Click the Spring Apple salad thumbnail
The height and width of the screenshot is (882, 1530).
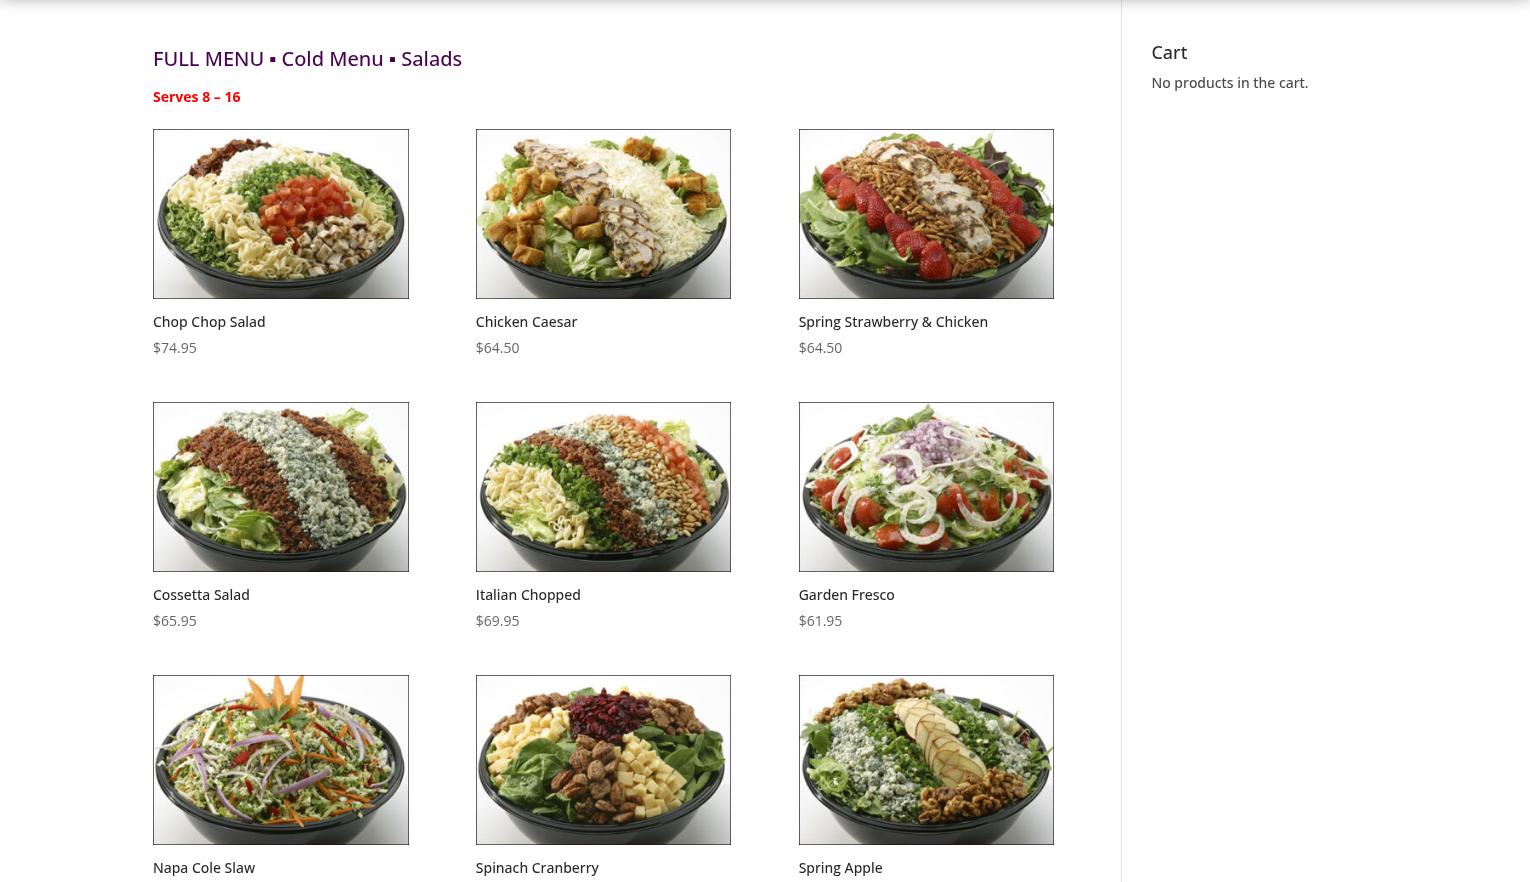click(926, 759)
